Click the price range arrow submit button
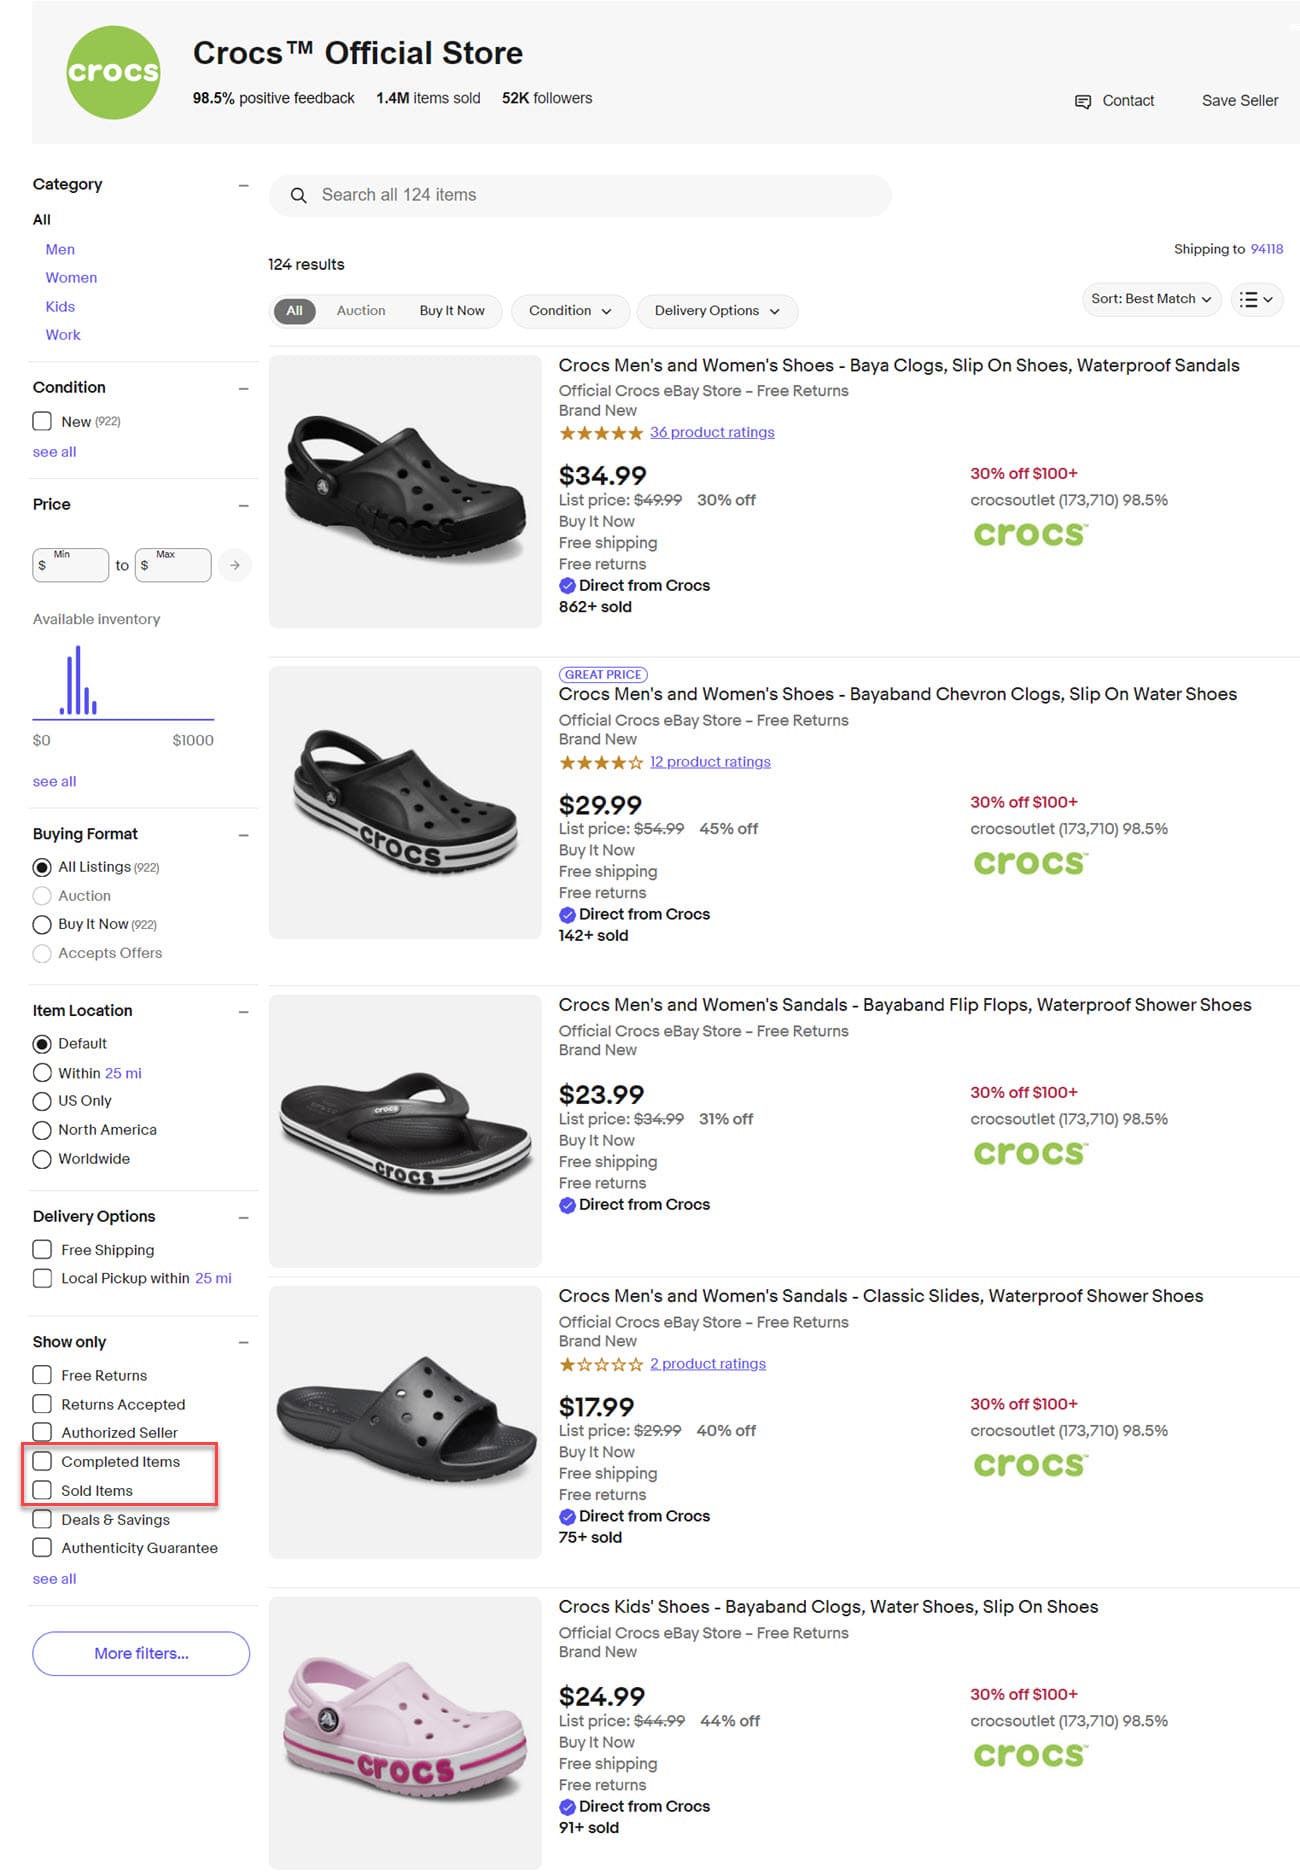 click(x=235, y=565)
